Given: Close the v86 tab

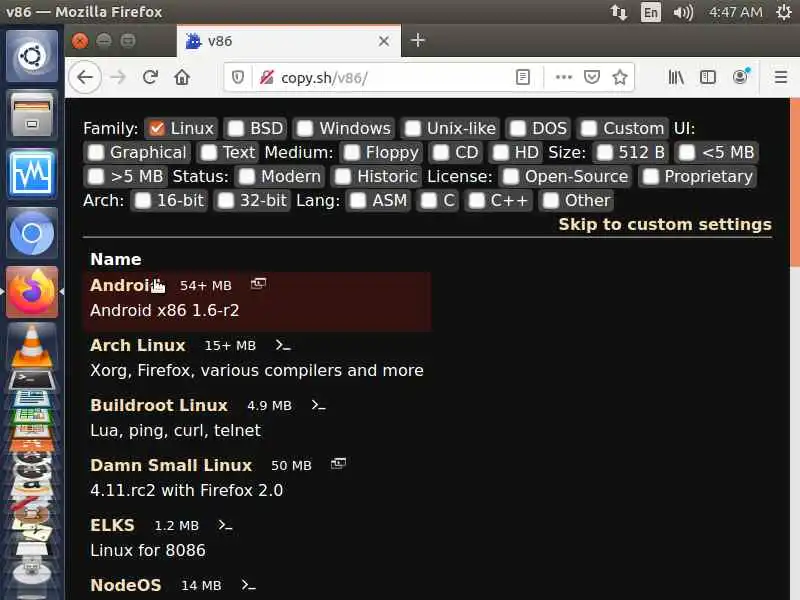Looking at the screenshot, I should pyautogui.click(x=384, y=41).
